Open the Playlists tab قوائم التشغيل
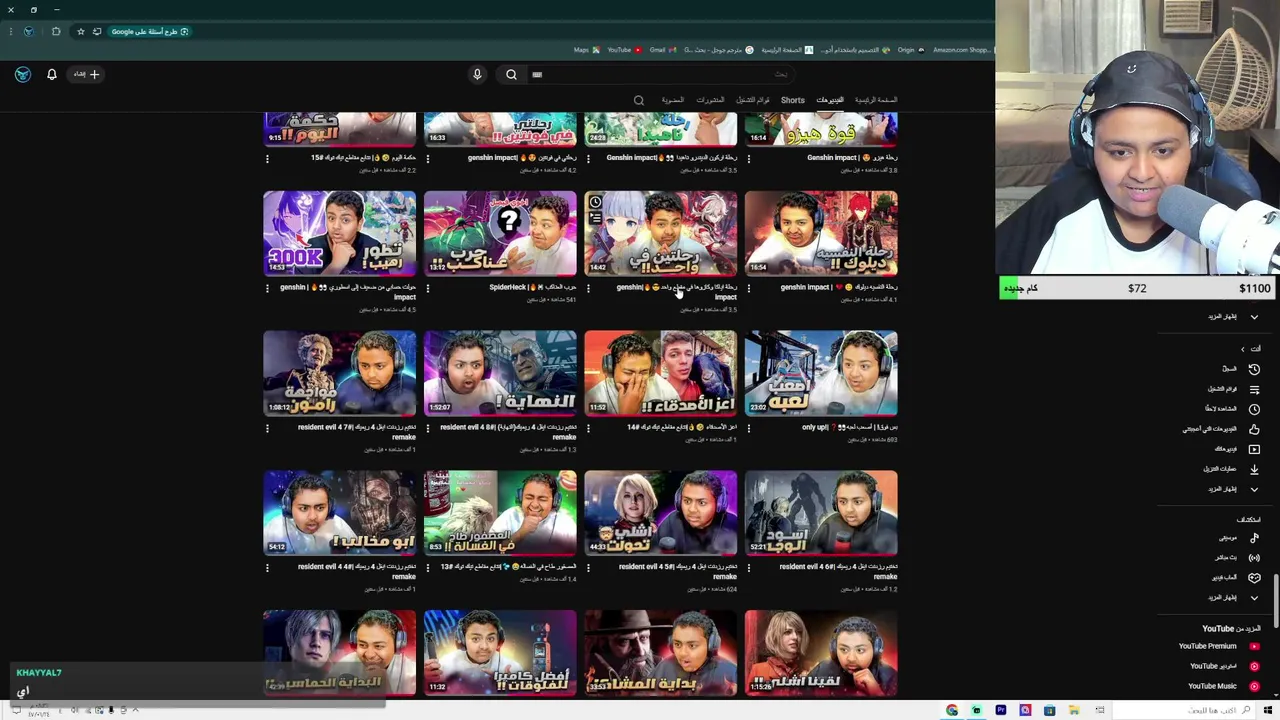The width and height of the screenshot is (1280, 720). click(x=753, y=100)
